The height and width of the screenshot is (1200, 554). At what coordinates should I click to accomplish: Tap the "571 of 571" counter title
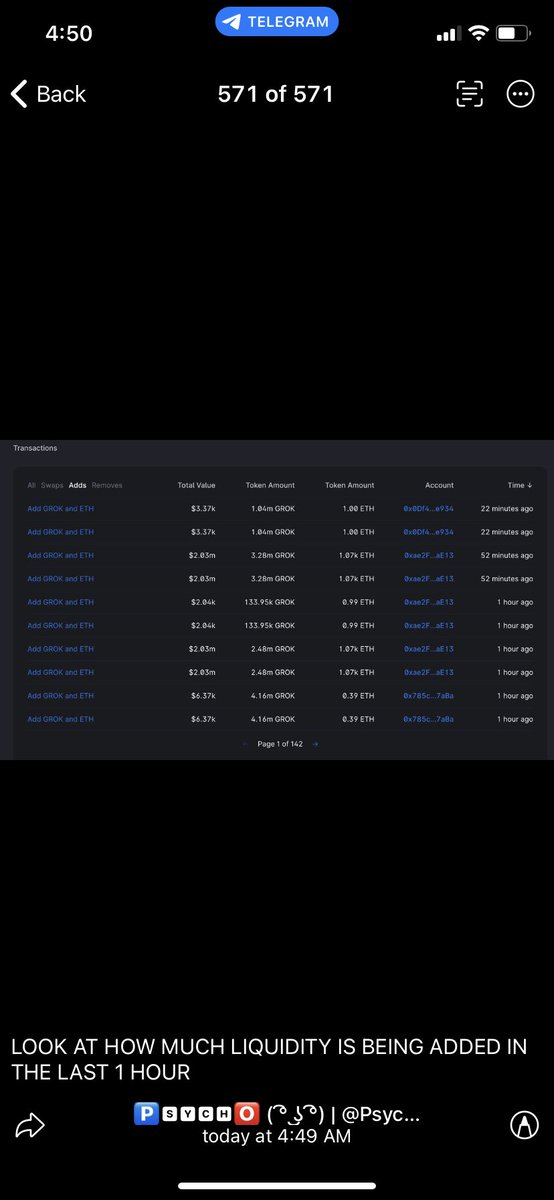[x=276, y=94]
